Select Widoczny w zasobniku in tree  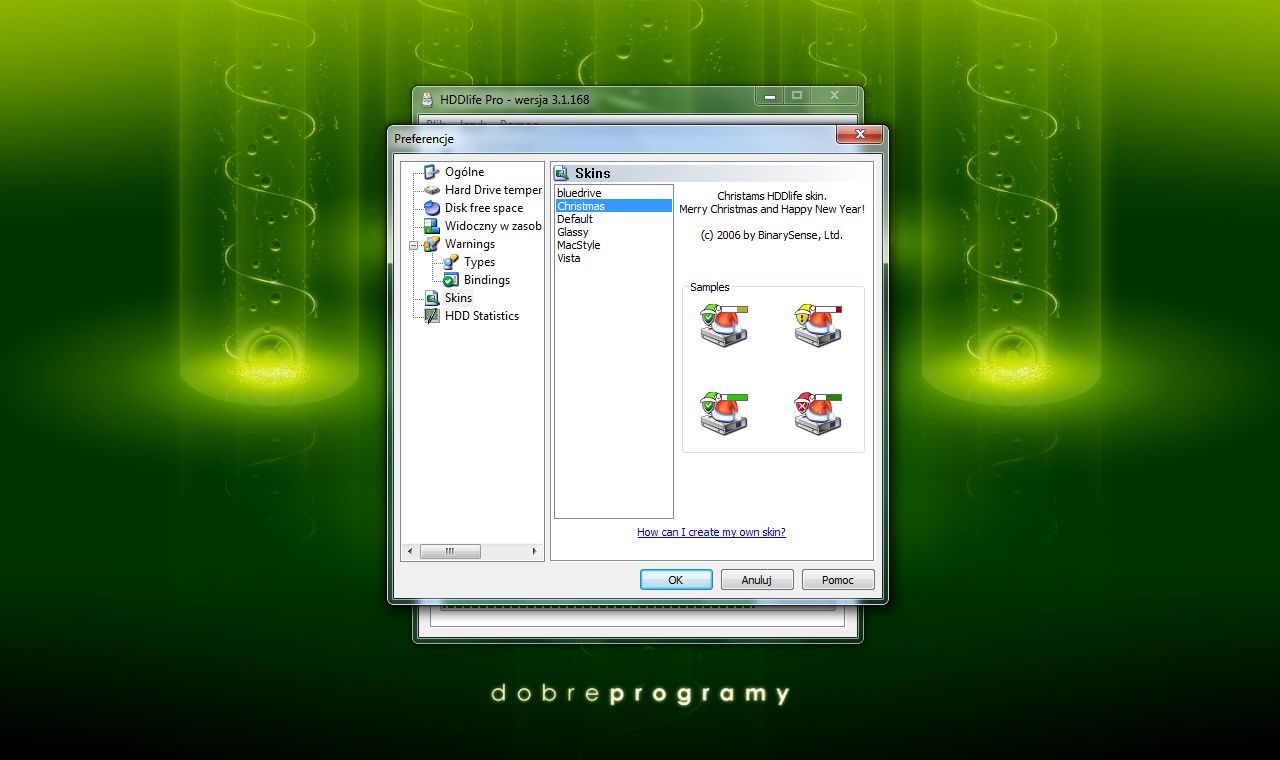[x=493, y=226]
